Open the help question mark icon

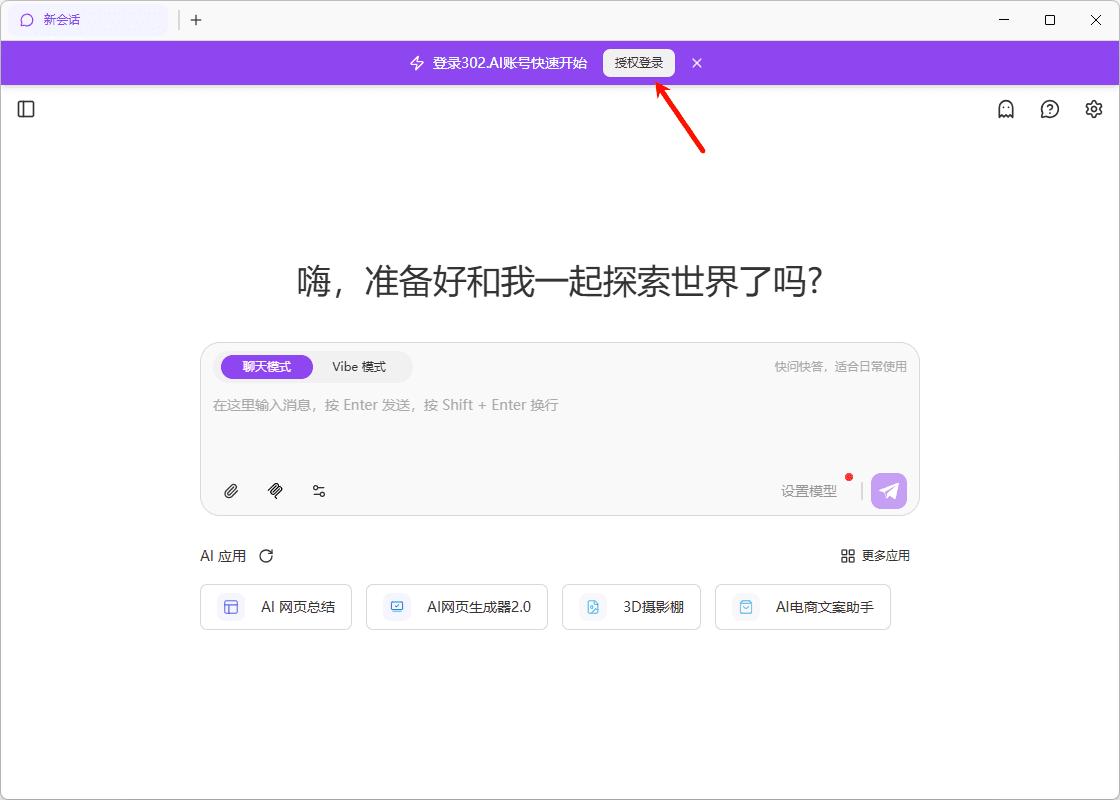(x=1049, y=109)
